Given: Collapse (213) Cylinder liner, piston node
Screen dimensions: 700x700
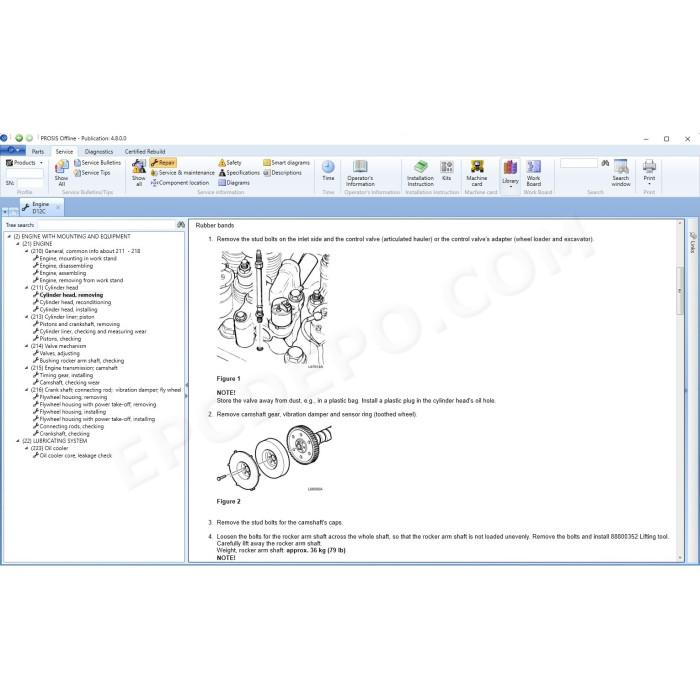Looking at the screenshot, I should 26,317.
